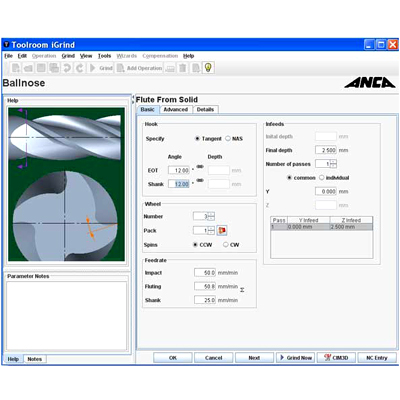
Task: Select pass 1 row in infeed table
Action: (x=322, y=227)
